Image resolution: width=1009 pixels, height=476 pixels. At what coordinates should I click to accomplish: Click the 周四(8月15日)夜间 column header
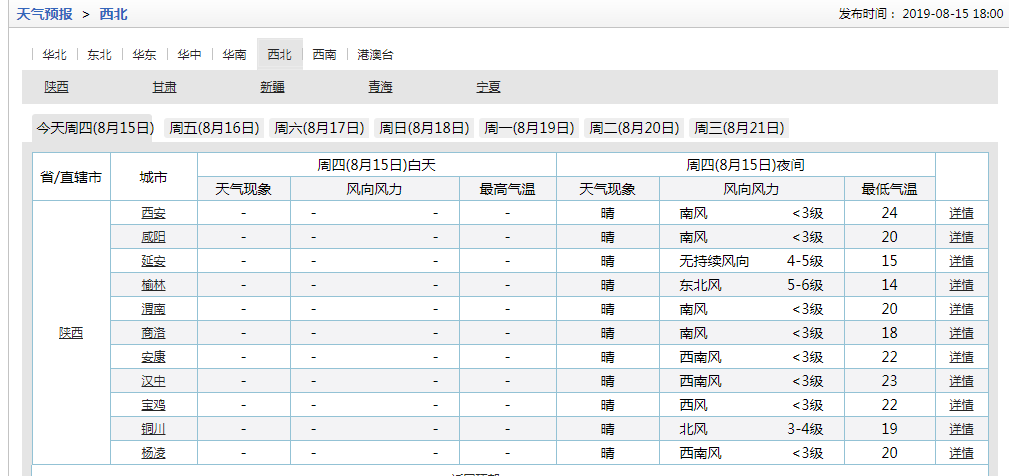[745, 165]
